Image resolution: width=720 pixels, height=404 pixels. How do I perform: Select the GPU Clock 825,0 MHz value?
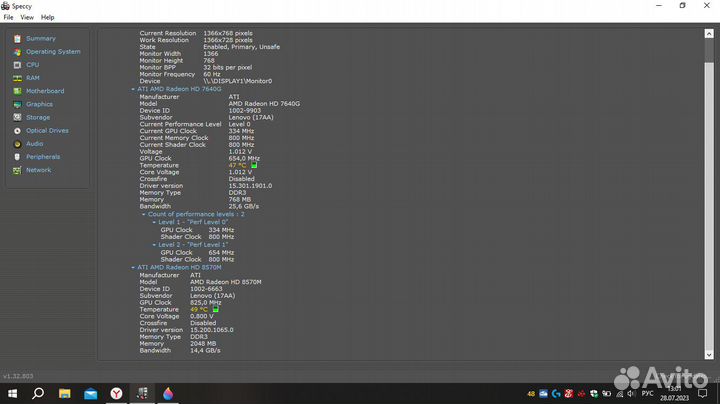(x=206, y=303)
